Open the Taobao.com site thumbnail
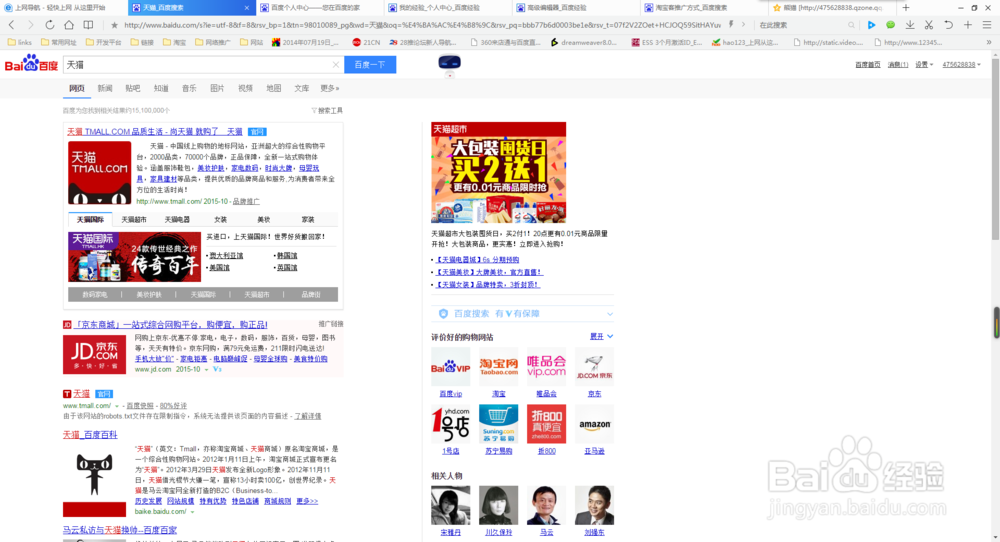 (499, 367)
